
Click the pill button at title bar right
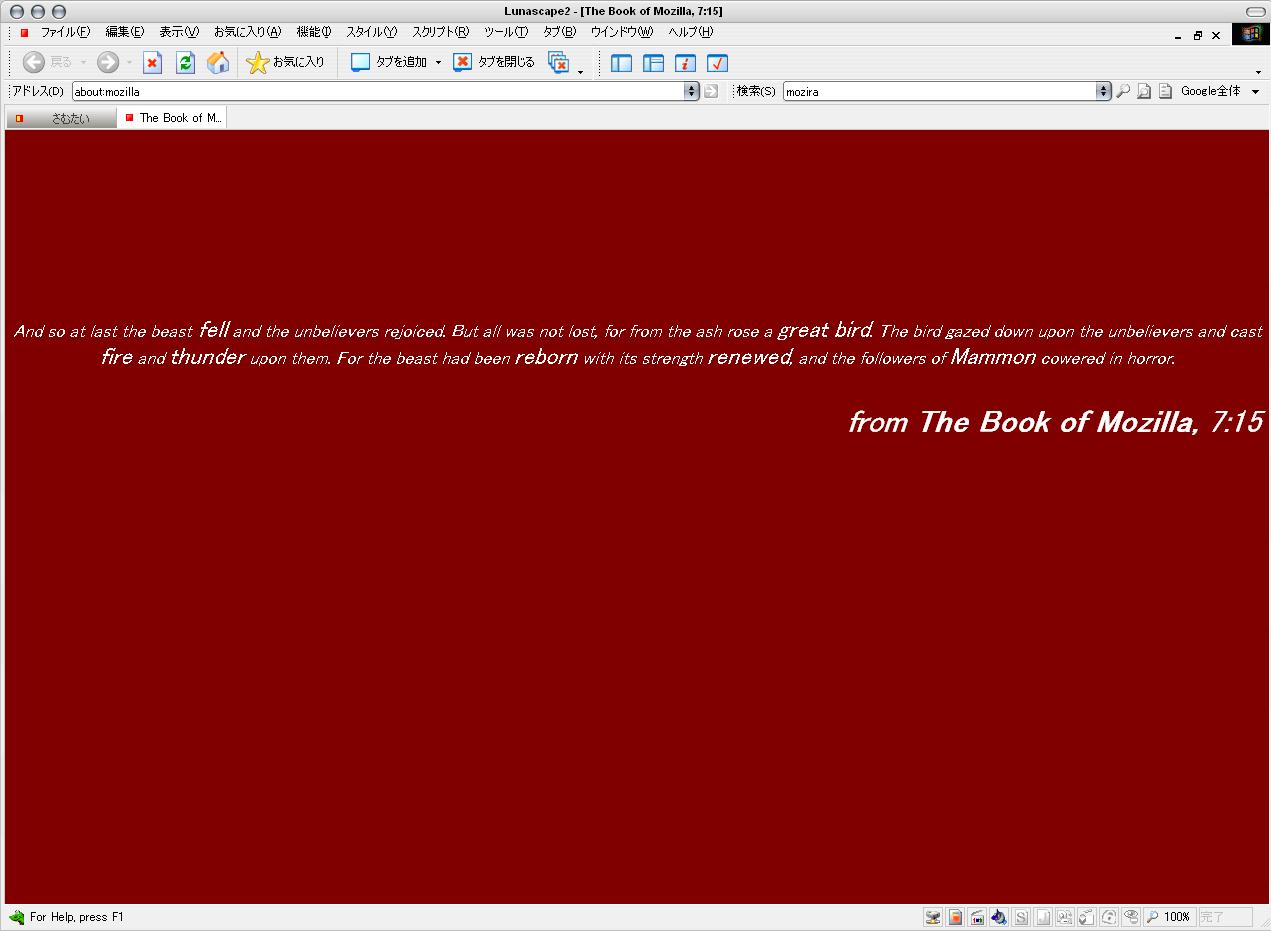click(1255, 11)
